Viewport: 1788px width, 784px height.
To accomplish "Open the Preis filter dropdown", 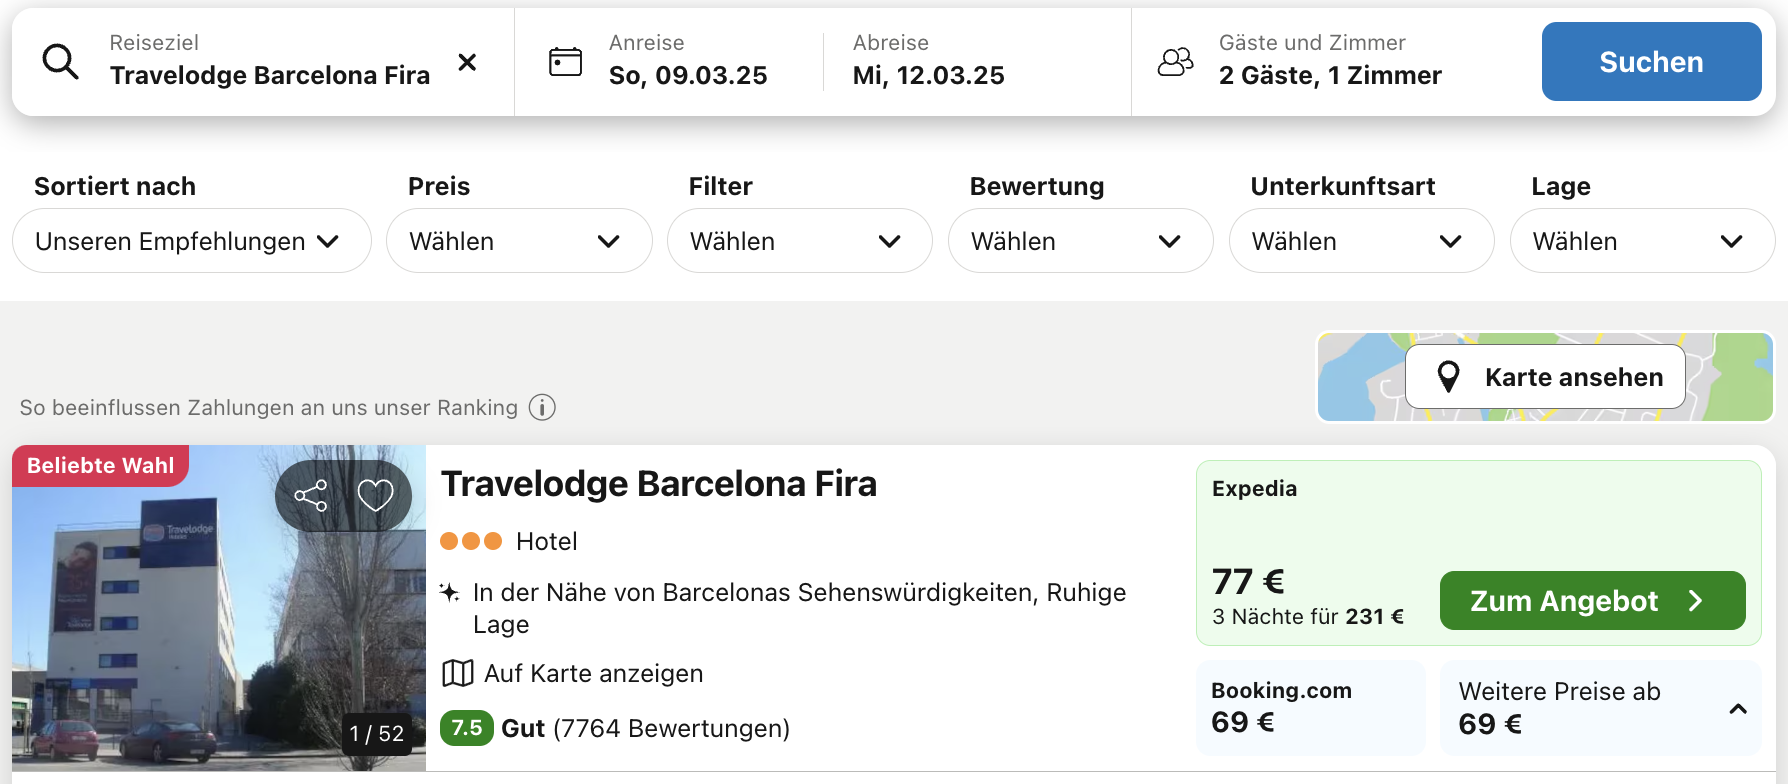I will click(519, 241).
